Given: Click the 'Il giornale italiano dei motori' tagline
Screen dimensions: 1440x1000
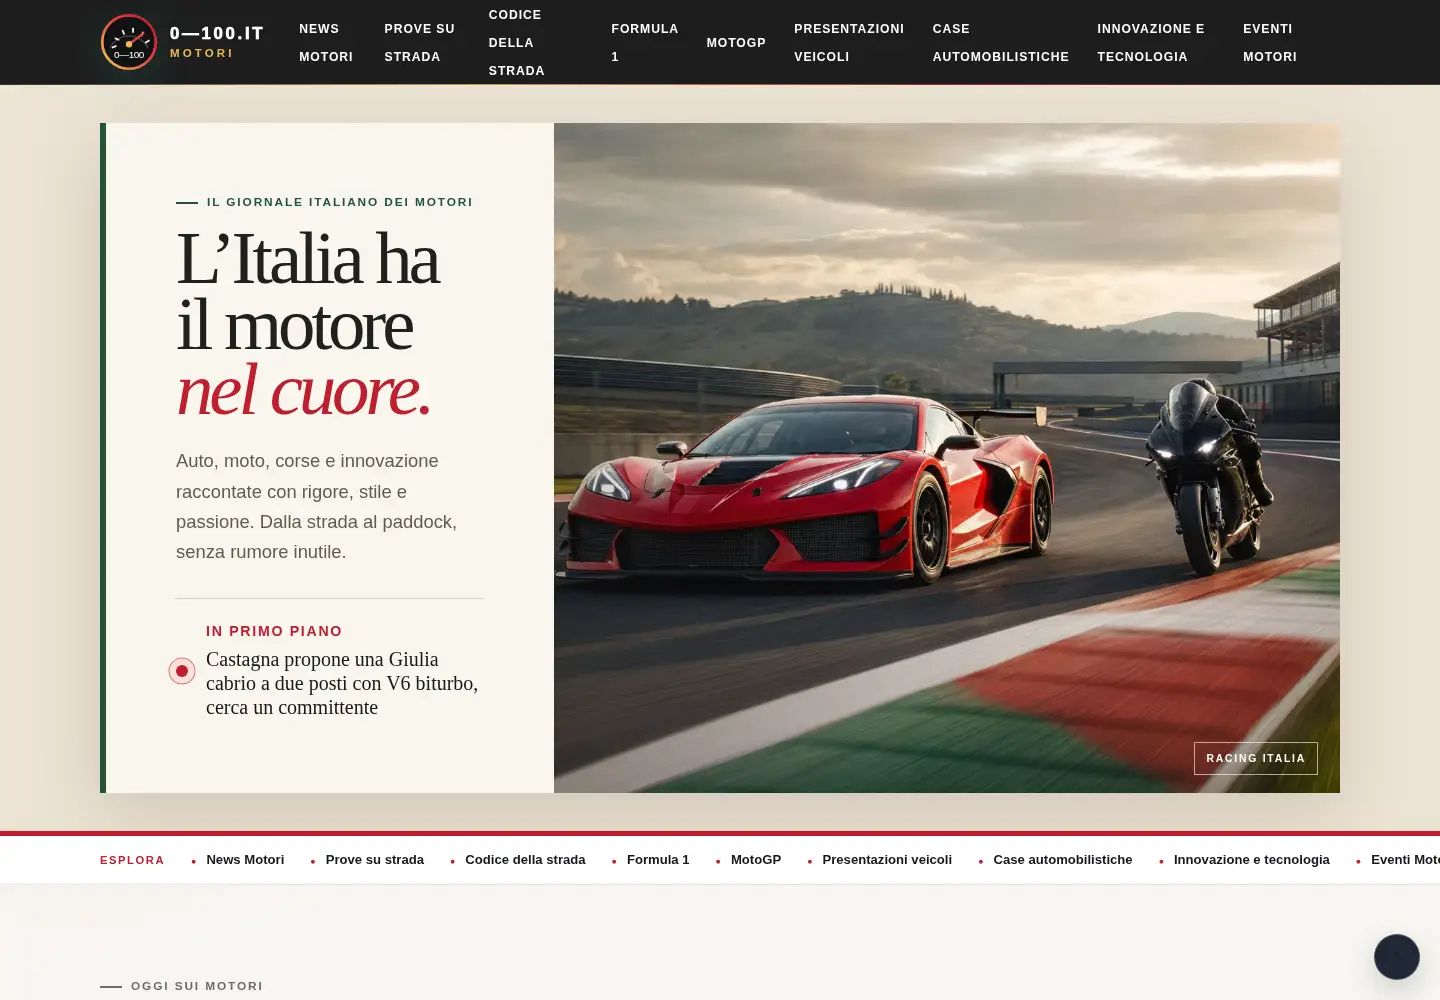Looking at the screenshot, I should pyautogui.click(x=340, y=202).
